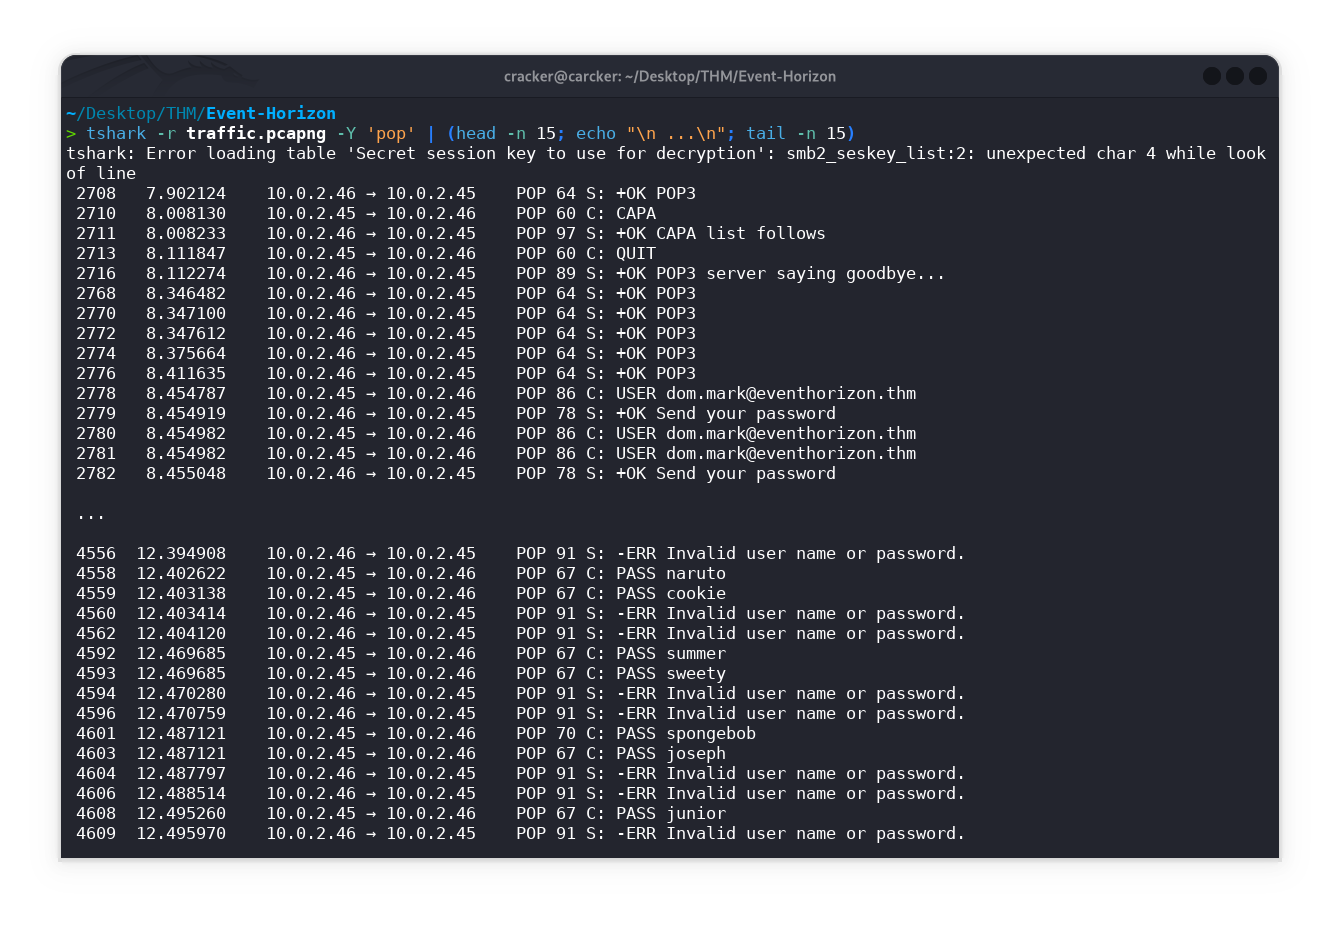Click packet 2713 QUIT command line
This screenshot has width=1340, height=925.
pyautogui.click(x=635, y=253)
